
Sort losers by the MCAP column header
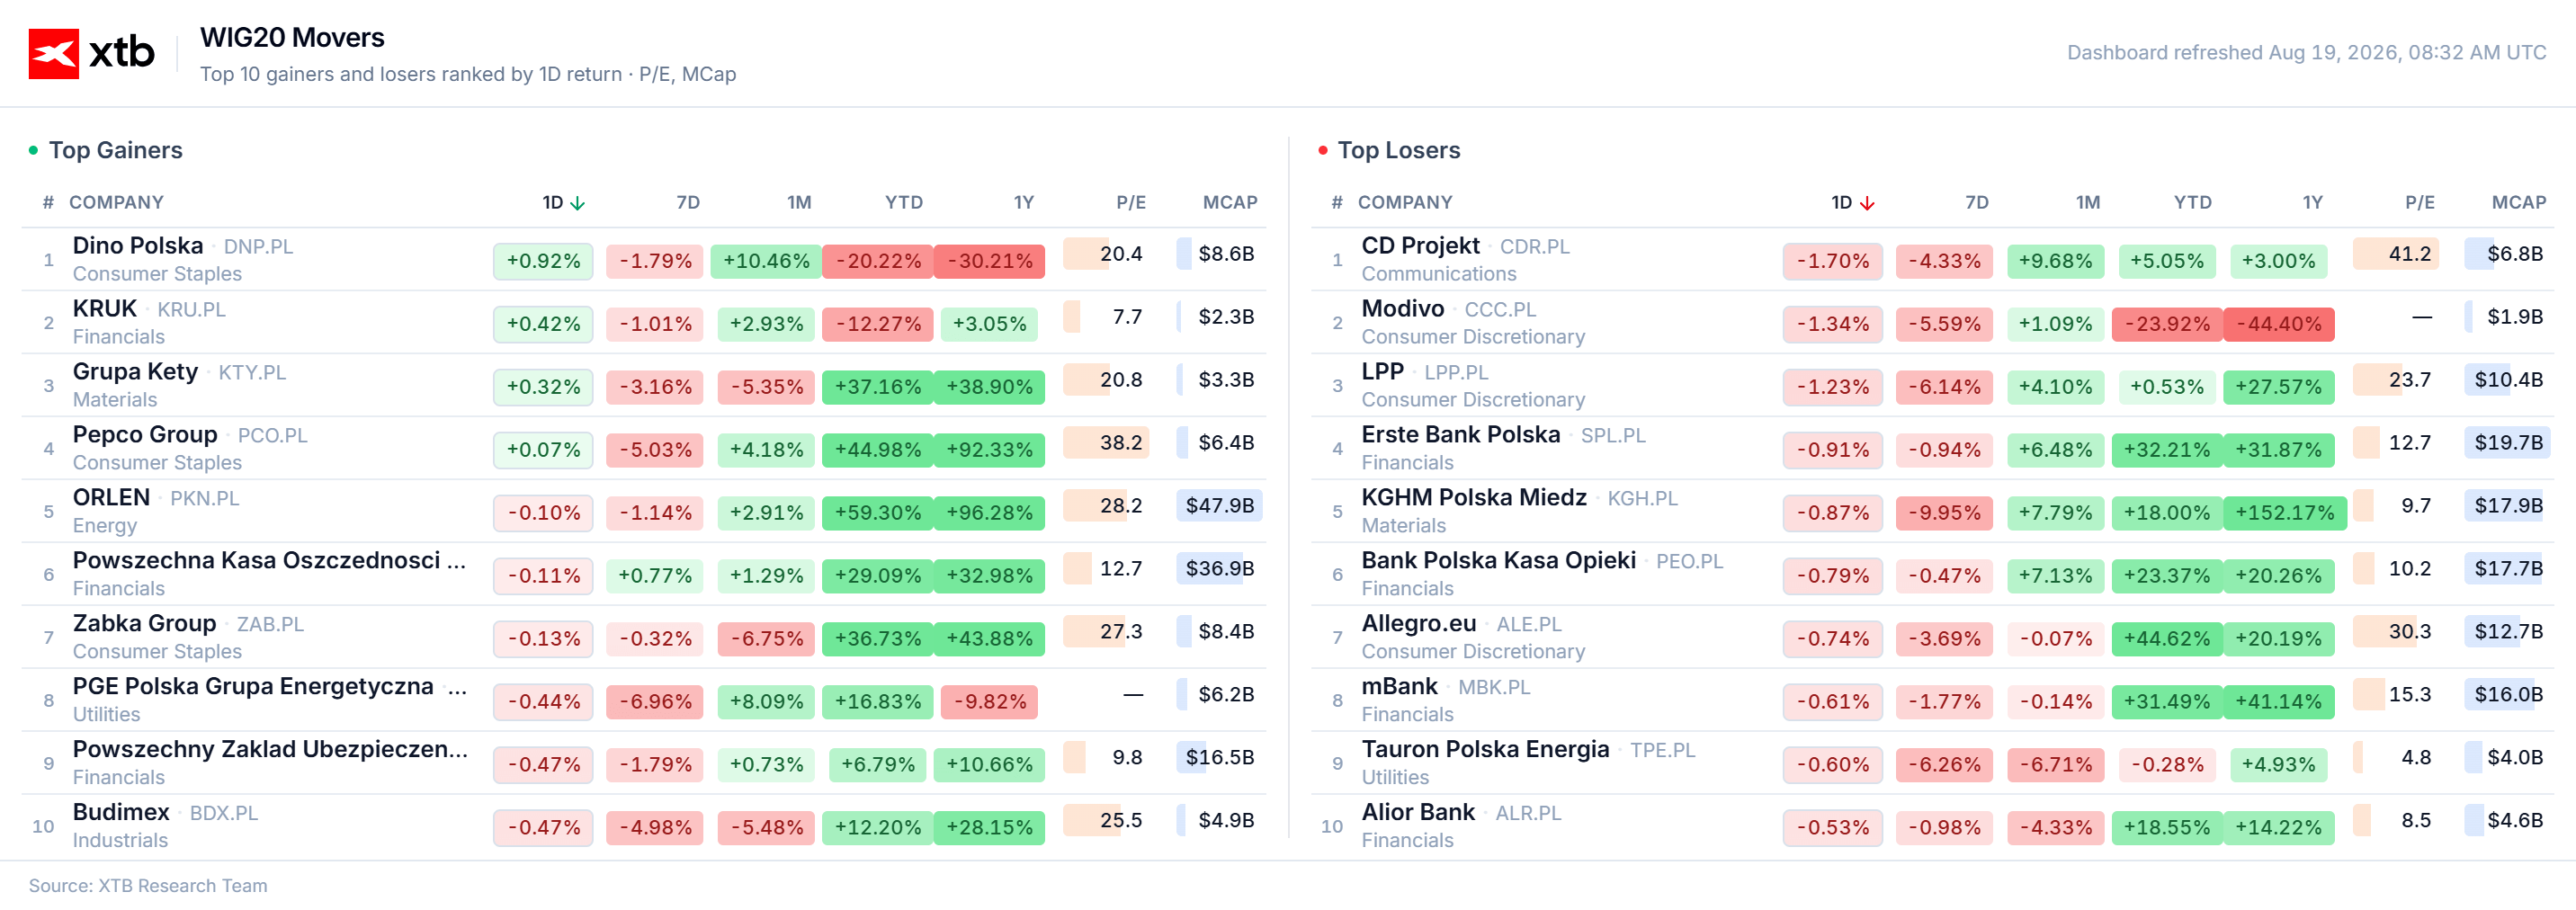[x=2518, y=203]
